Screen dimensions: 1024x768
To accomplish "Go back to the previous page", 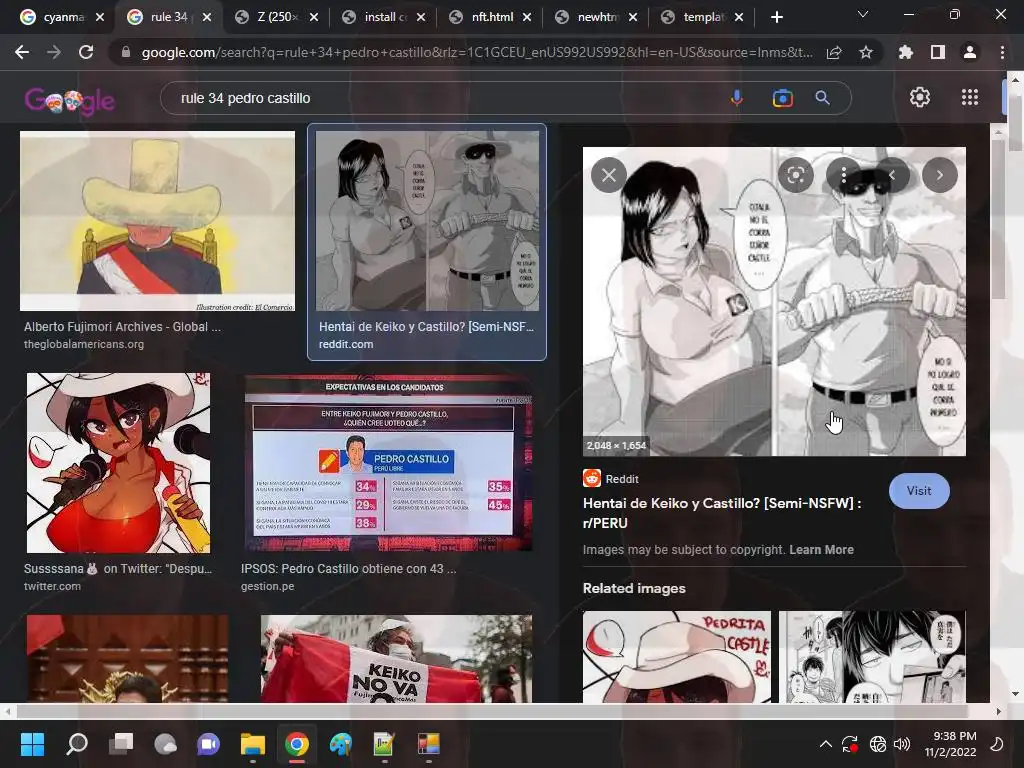I will pos(22,52).
